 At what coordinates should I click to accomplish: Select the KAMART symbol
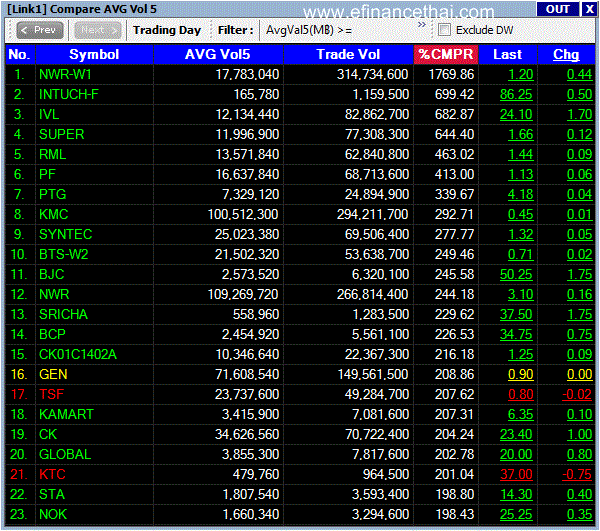[66, 414]
